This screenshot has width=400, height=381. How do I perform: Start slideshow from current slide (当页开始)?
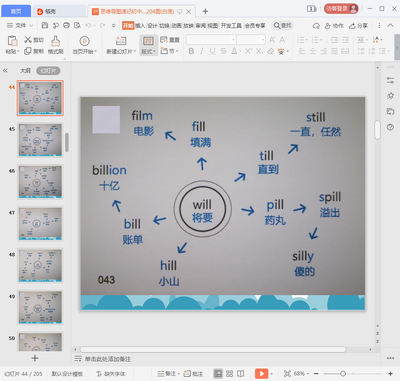(84, 41)
